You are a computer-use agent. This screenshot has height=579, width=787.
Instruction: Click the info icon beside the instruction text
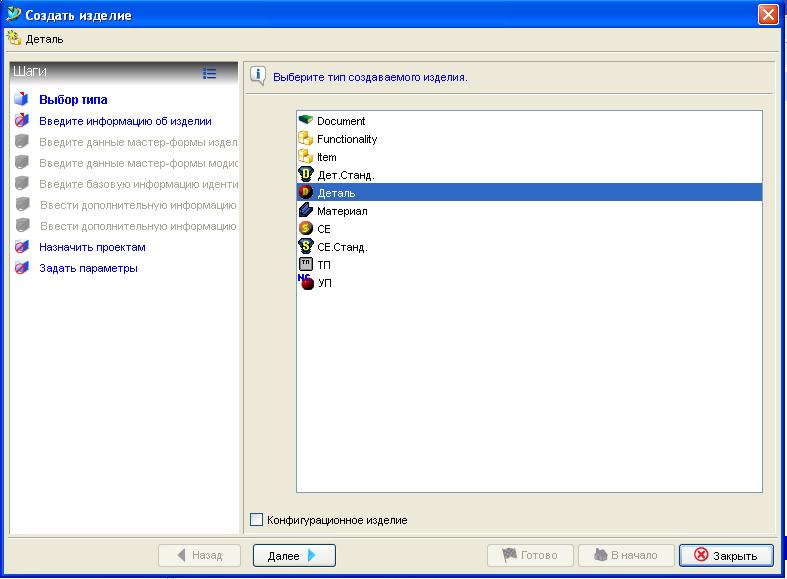(x=258, y=76)
